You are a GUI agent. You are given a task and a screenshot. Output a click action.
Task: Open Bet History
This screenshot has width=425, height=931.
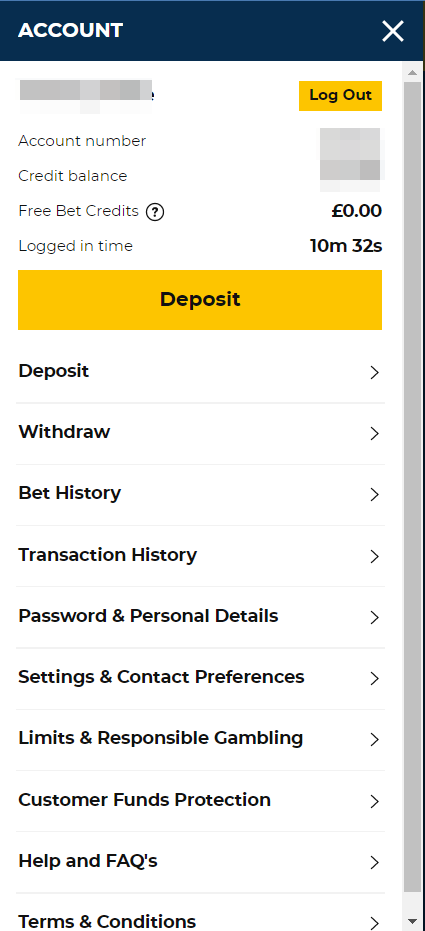[x=200, y=495]
